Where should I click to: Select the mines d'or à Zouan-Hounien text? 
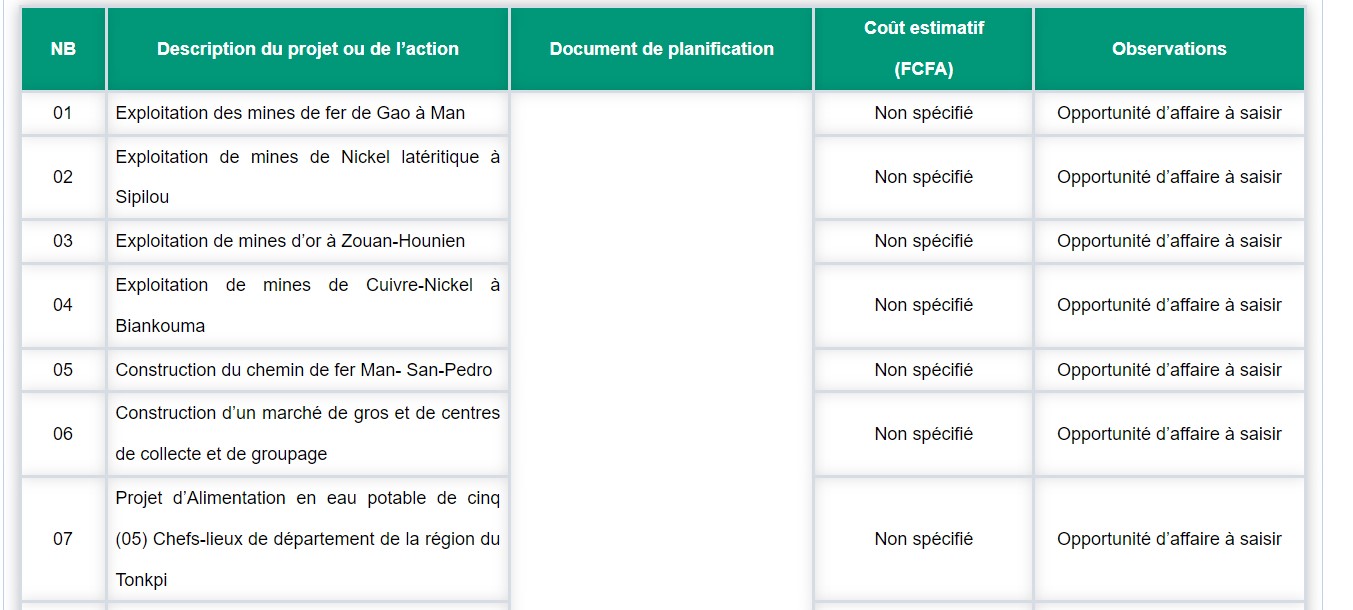290,241
